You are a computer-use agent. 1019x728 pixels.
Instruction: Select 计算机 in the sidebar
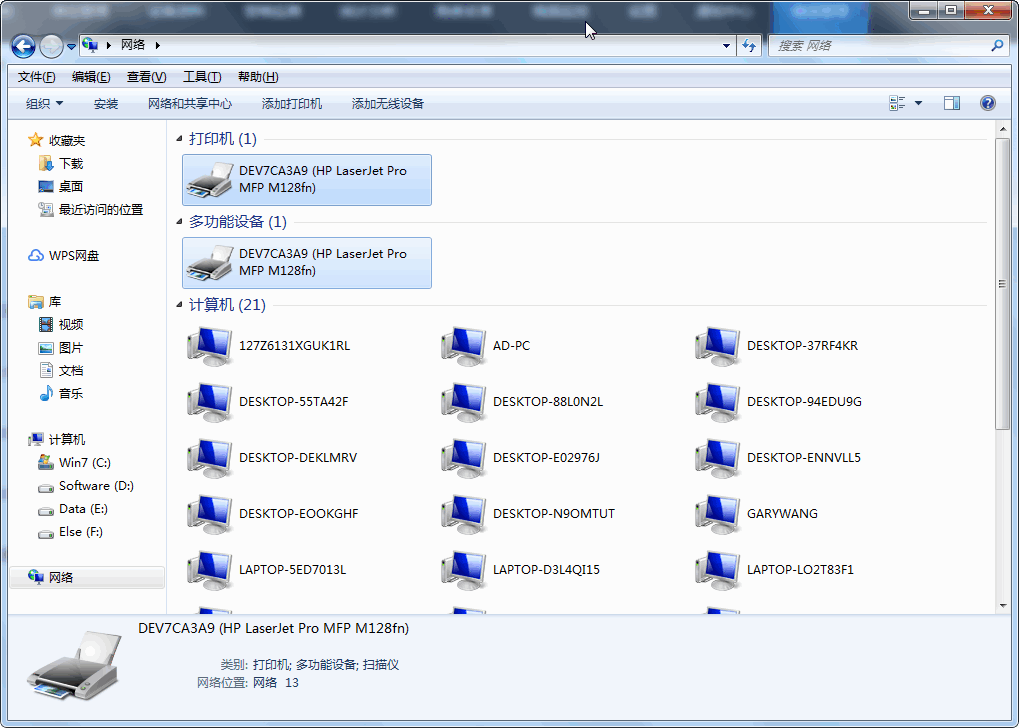(x=57, y=440)
